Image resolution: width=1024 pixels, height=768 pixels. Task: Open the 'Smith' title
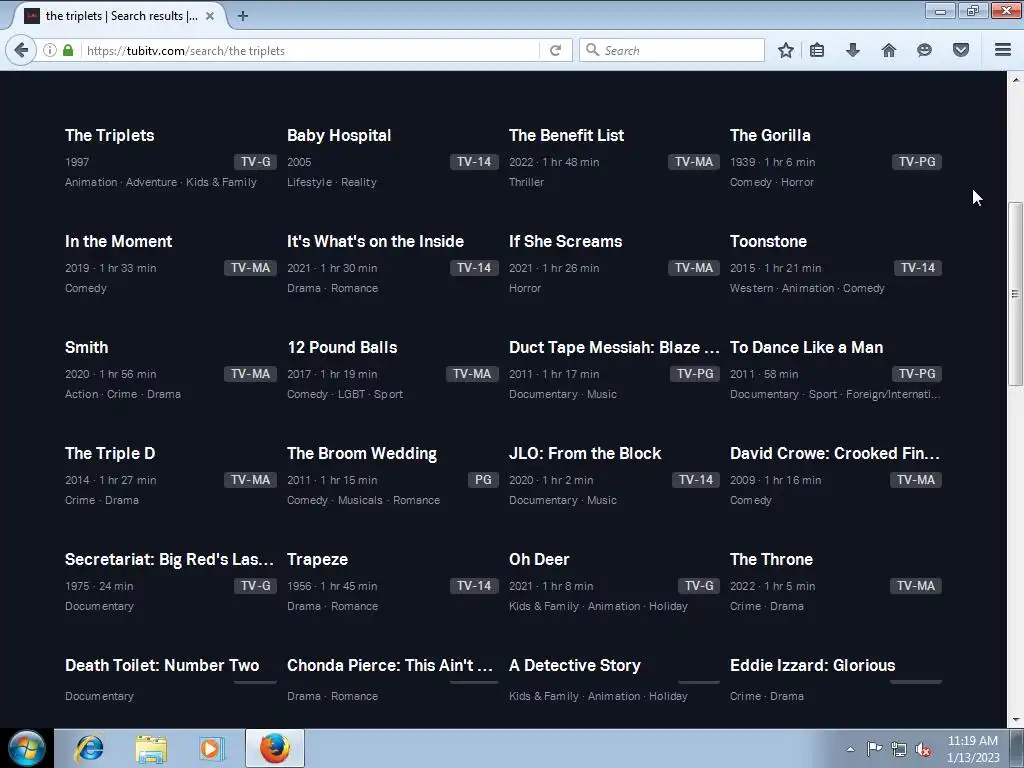[x=86, y=347]
